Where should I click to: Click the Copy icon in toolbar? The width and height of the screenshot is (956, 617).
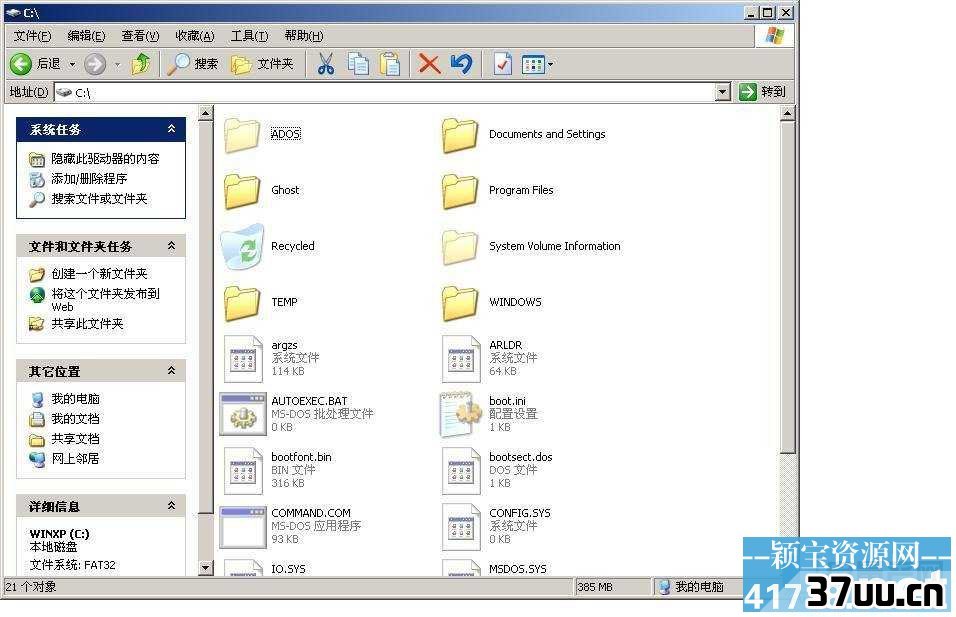point(358,63)
